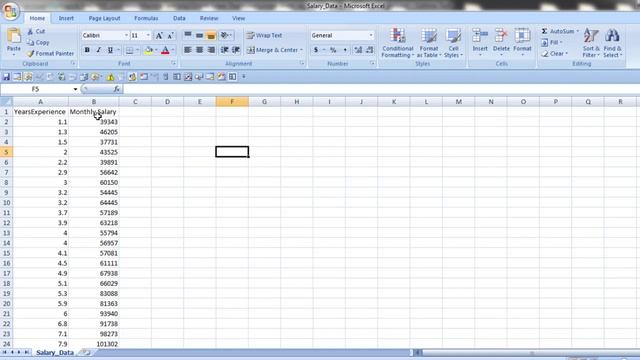This screenshot has width=640, height=360.
Task: Click Increase Decimal icon
Action: click(358, 50)
